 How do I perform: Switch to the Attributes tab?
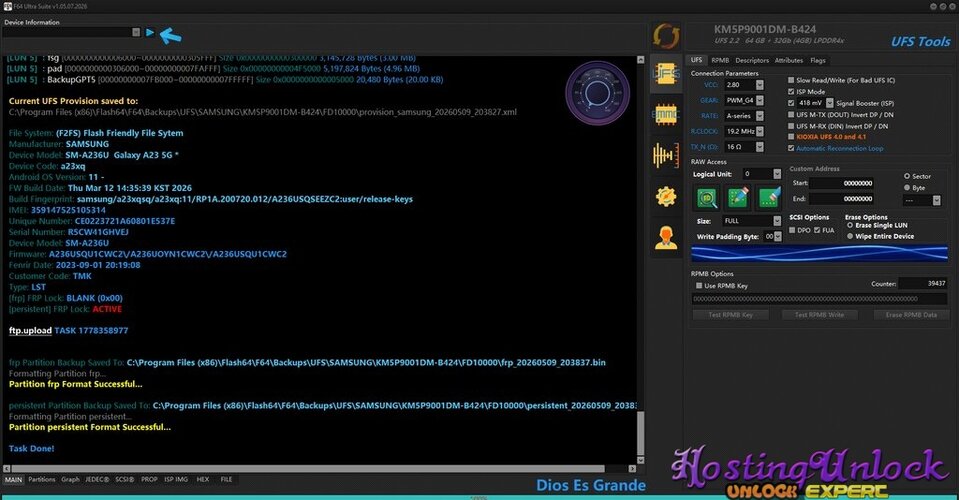[789, 61]
